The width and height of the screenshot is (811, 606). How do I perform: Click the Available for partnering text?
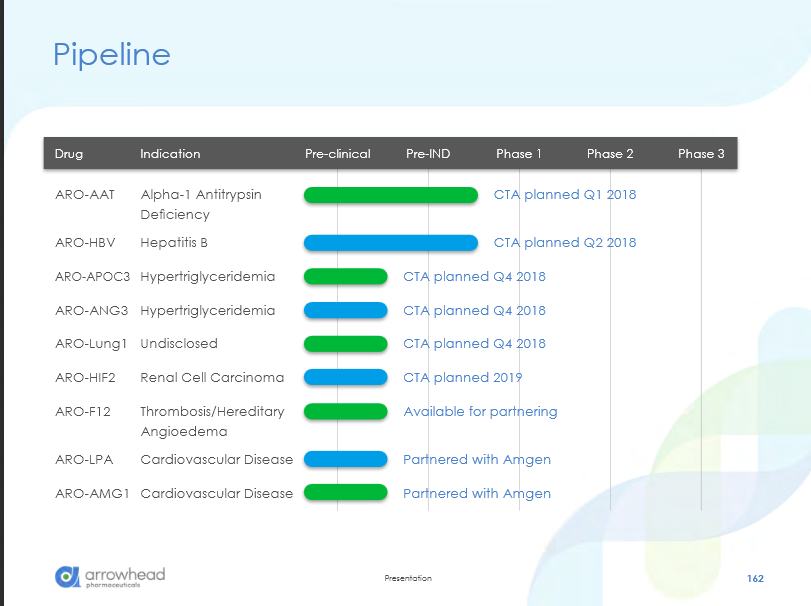[x=480, y=412]
